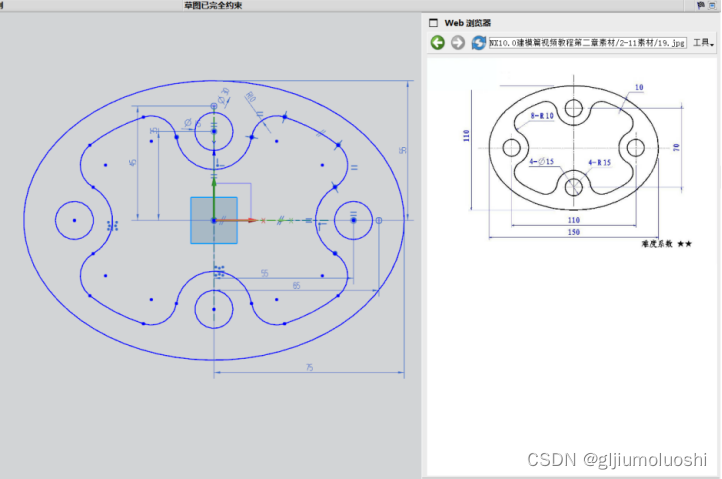Click the flag icon in the top status bar
The width and height of the screenshot is (722, 479).
701,5
